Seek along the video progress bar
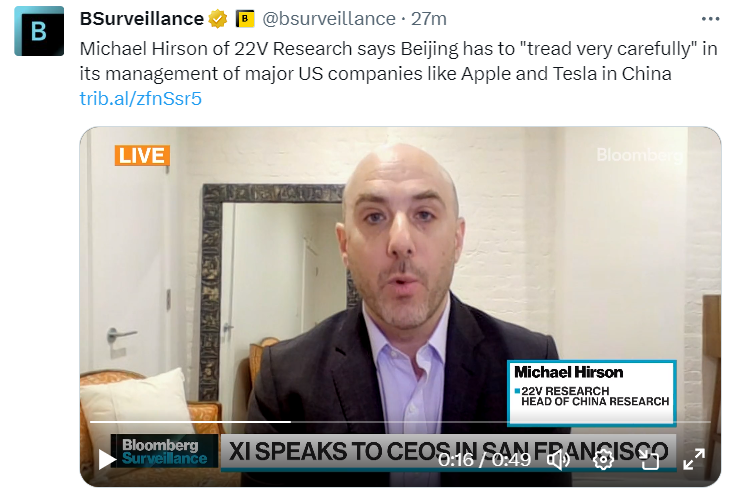 pos(400,422)
